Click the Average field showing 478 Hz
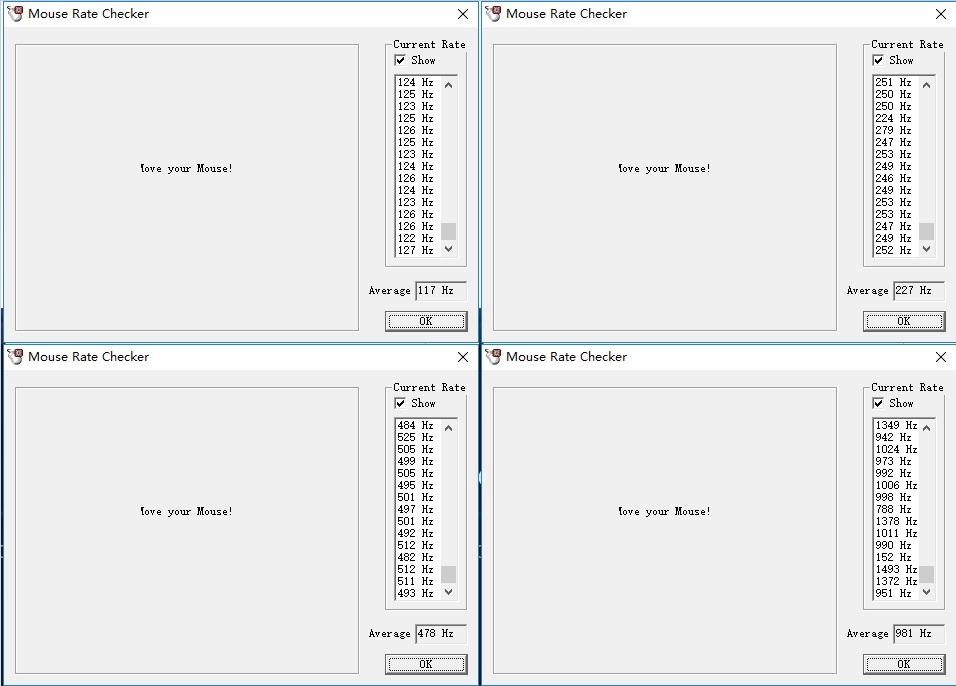Viewport: 956px width, 686px height. click(441, 634)
